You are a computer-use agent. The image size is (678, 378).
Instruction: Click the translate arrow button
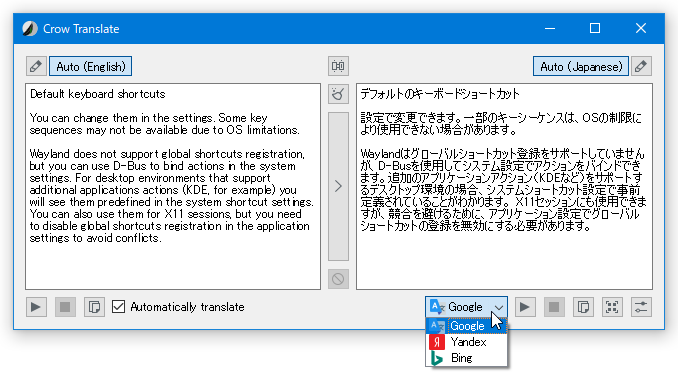pyautogui.click(x=338, y=186)
